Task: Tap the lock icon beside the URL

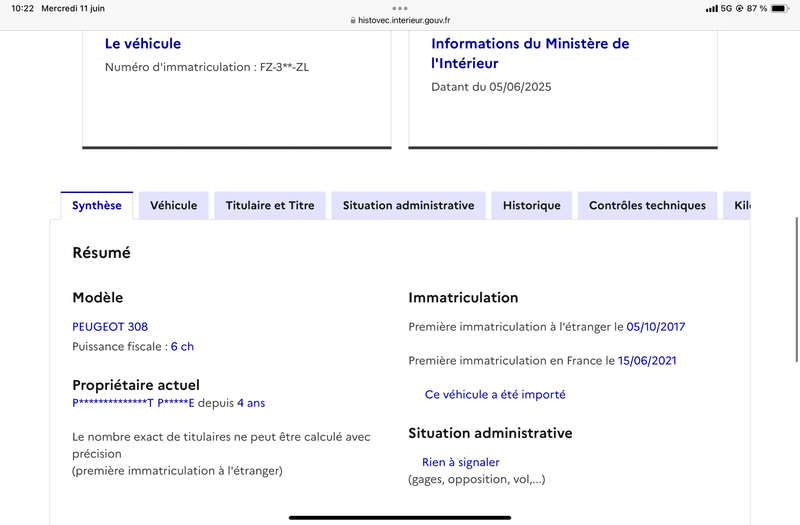Action: coord(353,20)
